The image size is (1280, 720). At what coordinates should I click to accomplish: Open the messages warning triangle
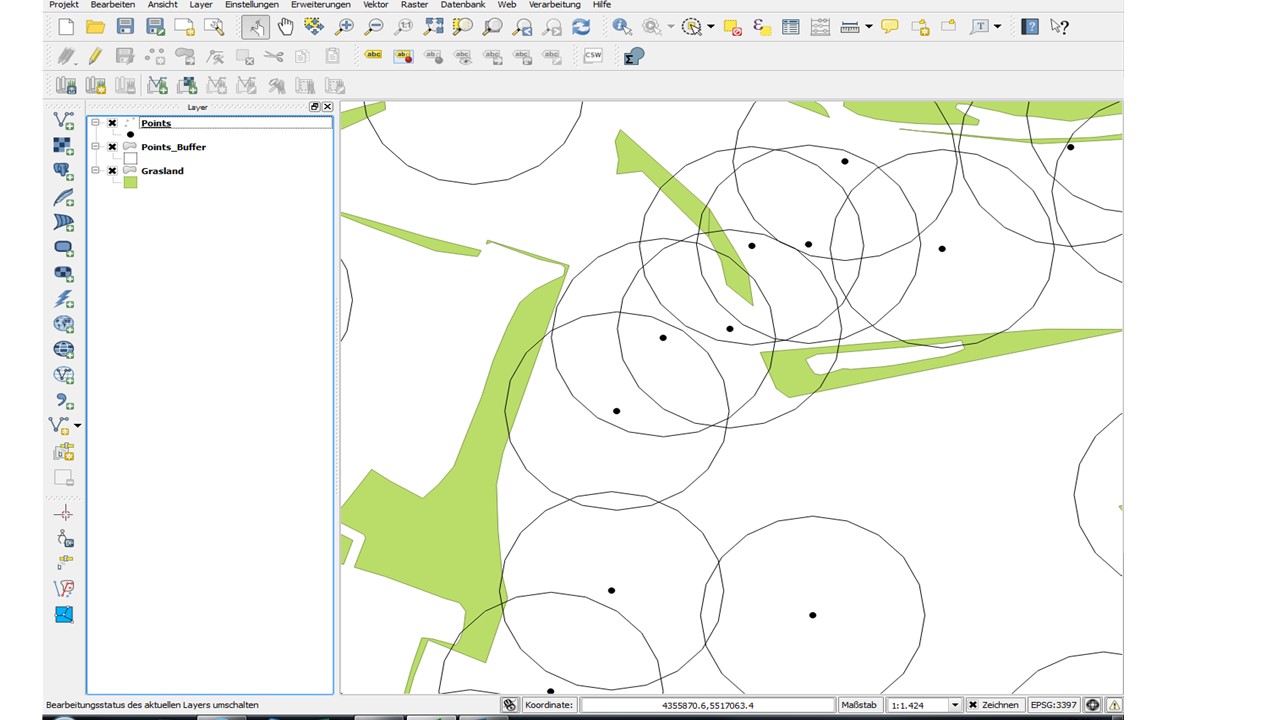[1114, 705]
